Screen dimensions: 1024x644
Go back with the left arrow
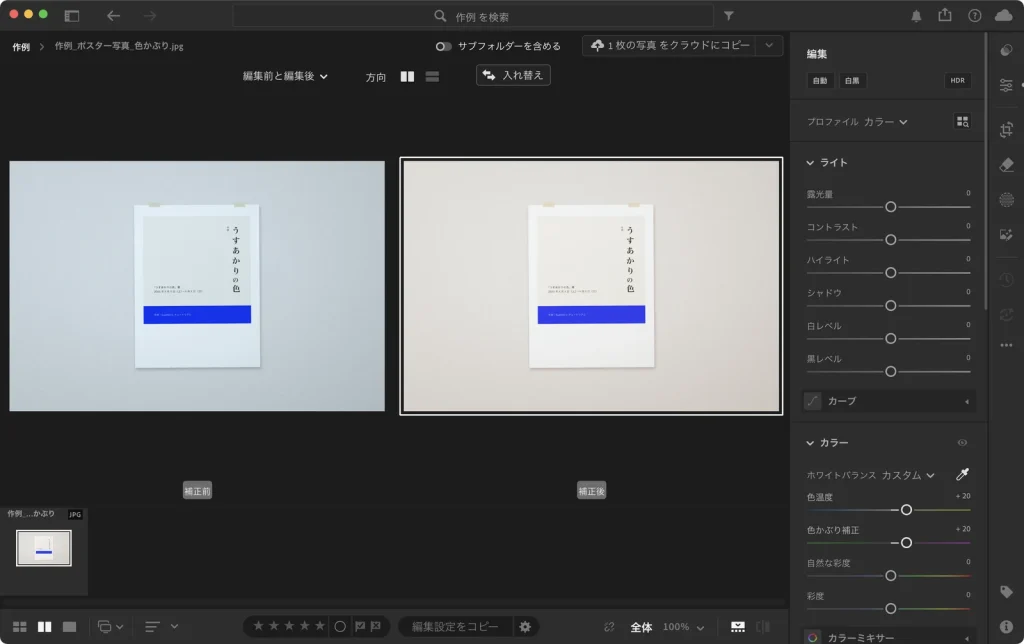[x=114, y=16]
